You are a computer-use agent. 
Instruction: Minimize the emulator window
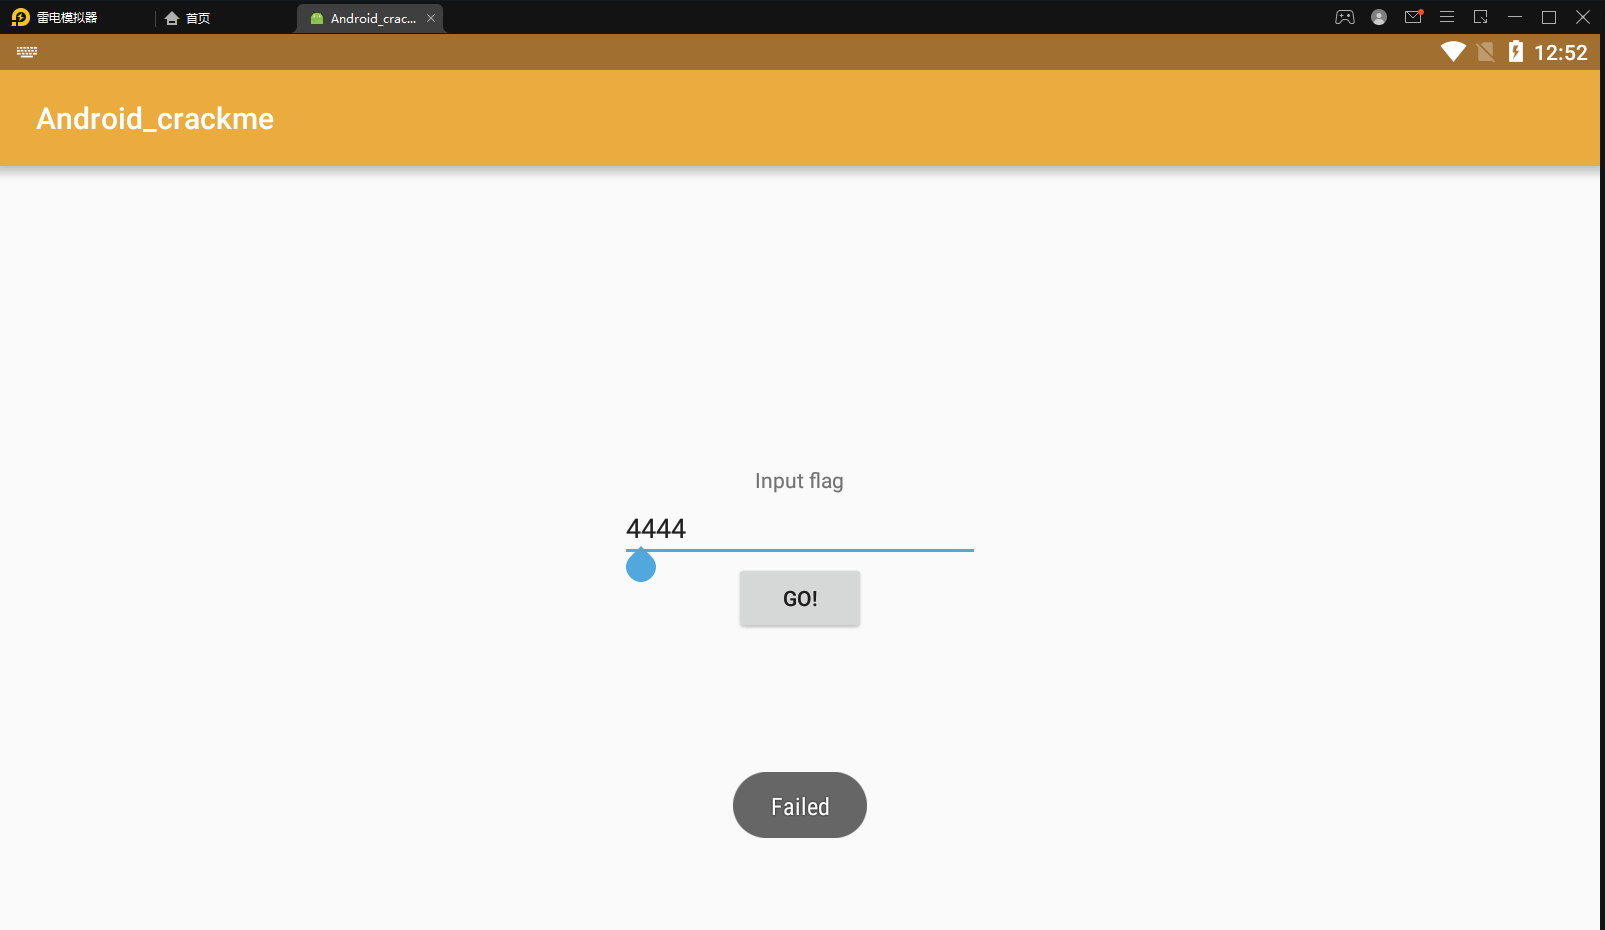(1515, 17)
